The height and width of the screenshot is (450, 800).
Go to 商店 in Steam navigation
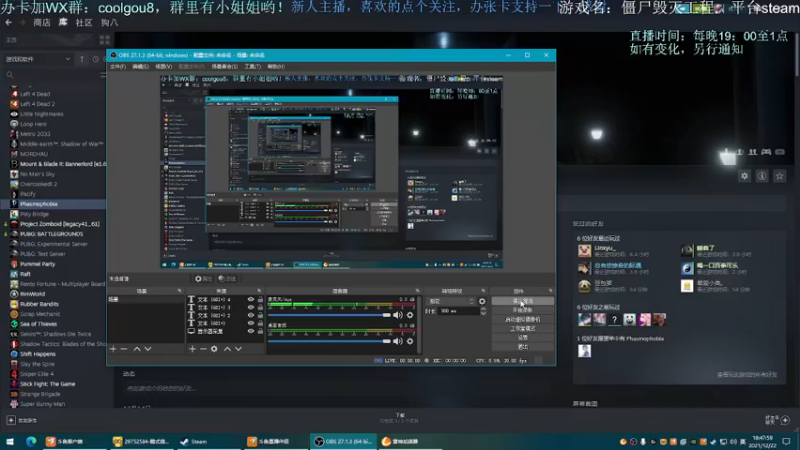point(42,22)
